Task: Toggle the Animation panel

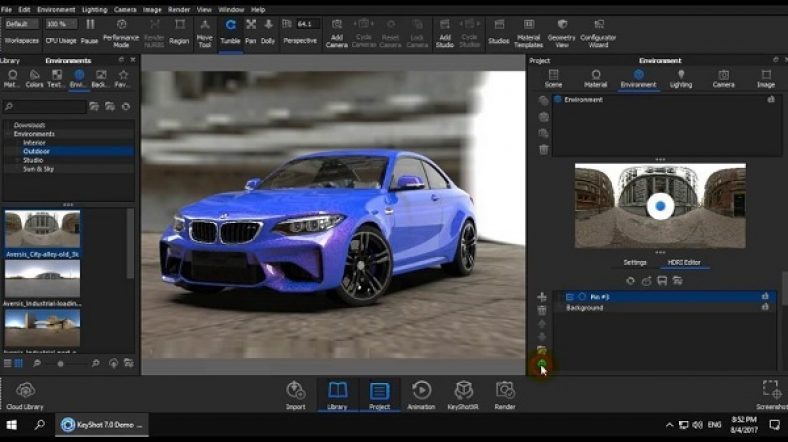Action: point(421,392)
